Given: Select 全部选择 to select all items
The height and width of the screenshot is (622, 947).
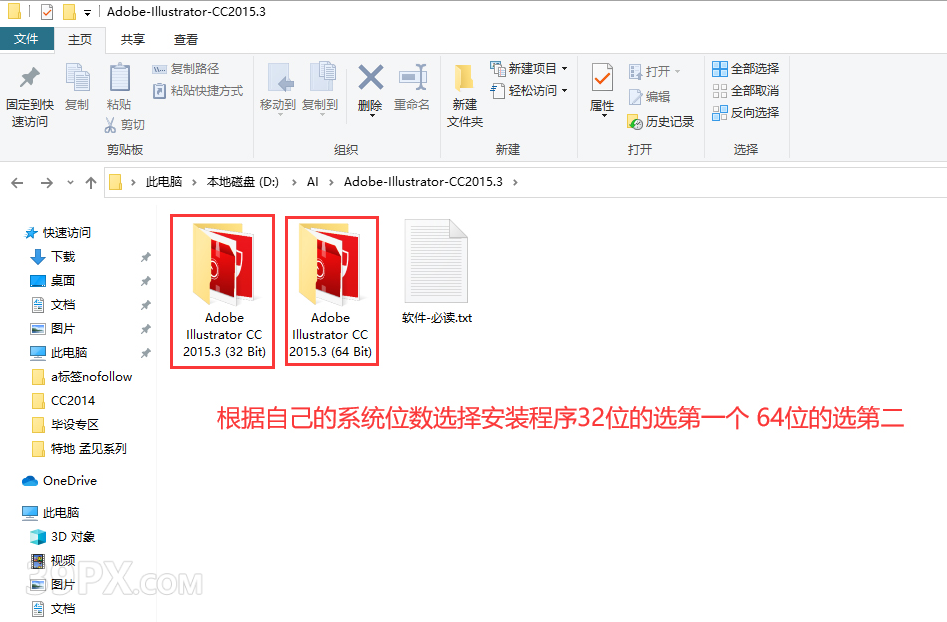Looking at the screenshot, I should pyautogui.click(x=745, y=67).
